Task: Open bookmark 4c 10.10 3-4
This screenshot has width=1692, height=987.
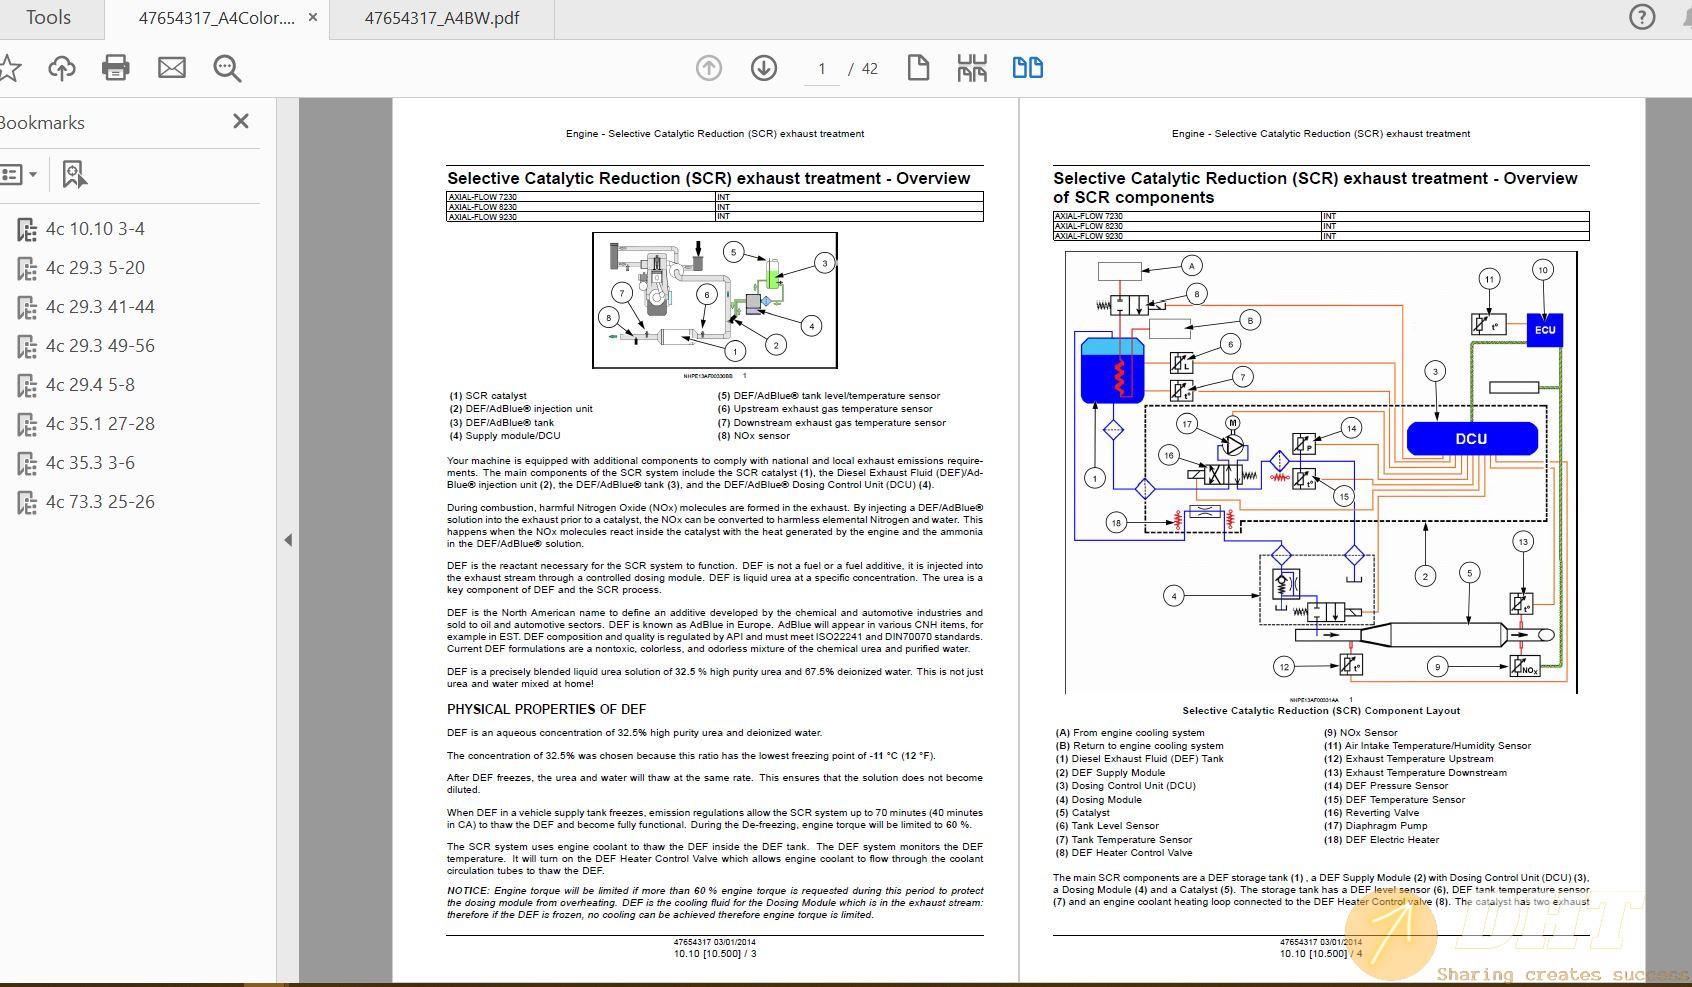Action: coord(95,229)
